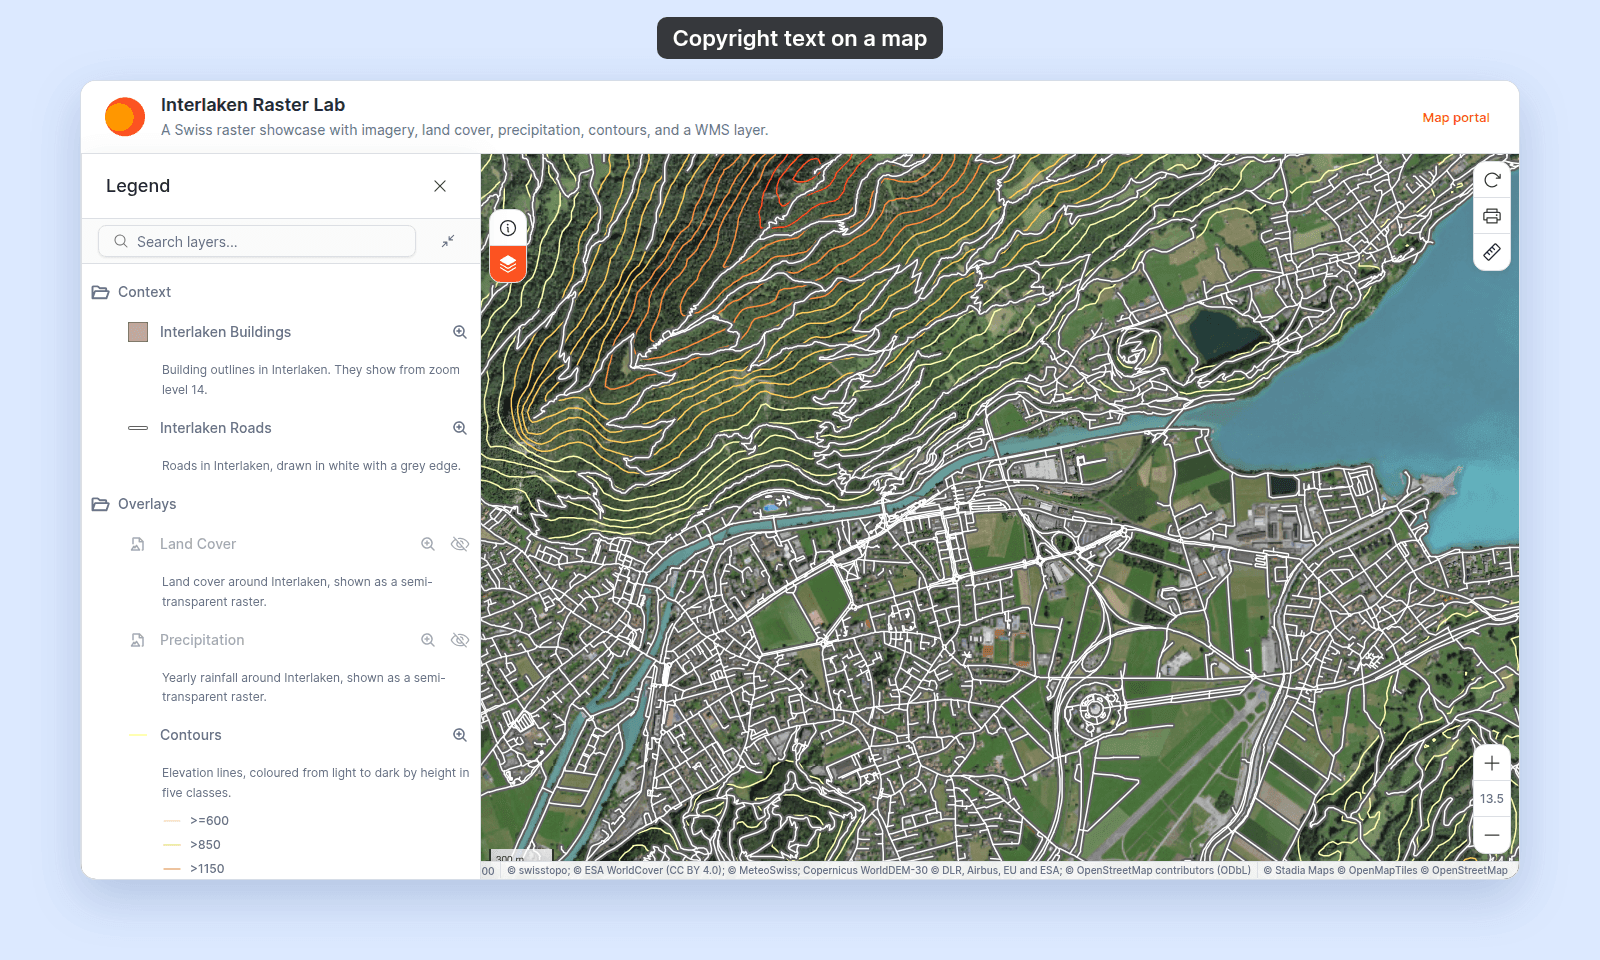Click inside the Search layers field
Viewport: 1600px width, 960px height.
coord(257,241)
